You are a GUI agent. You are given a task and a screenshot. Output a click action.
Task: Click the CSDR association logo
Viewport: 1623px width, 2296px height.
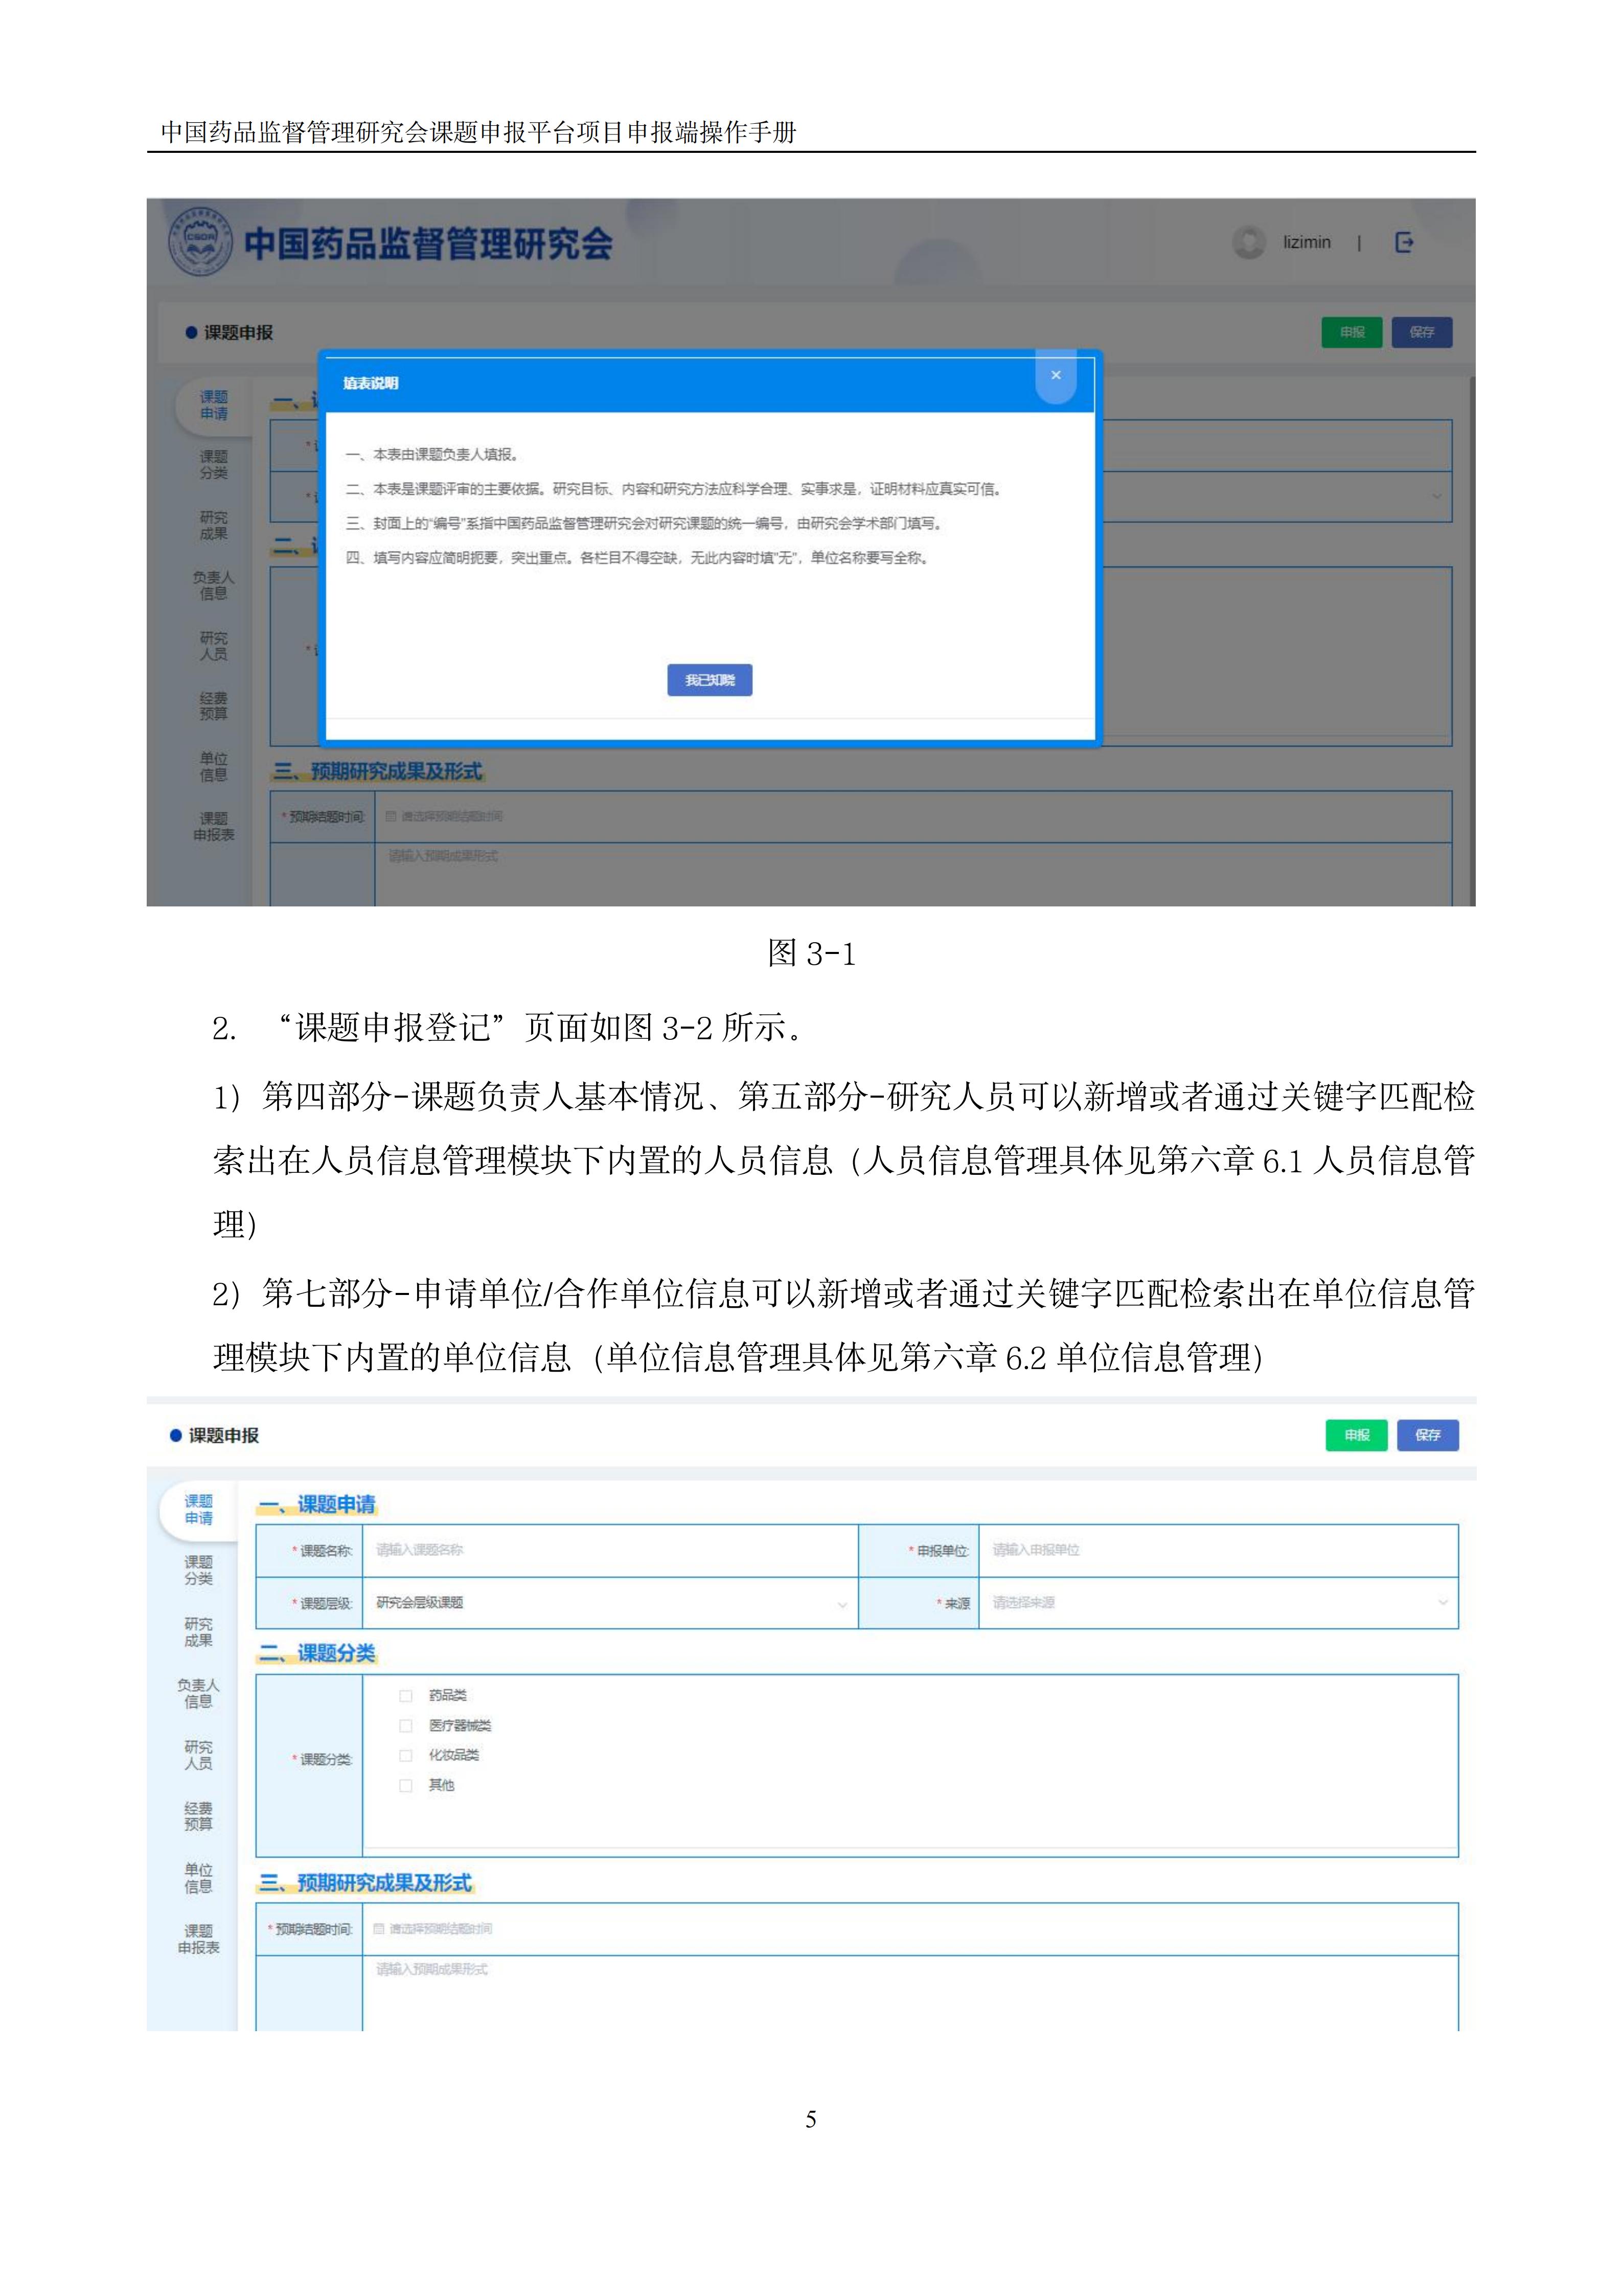coord(200,241)
